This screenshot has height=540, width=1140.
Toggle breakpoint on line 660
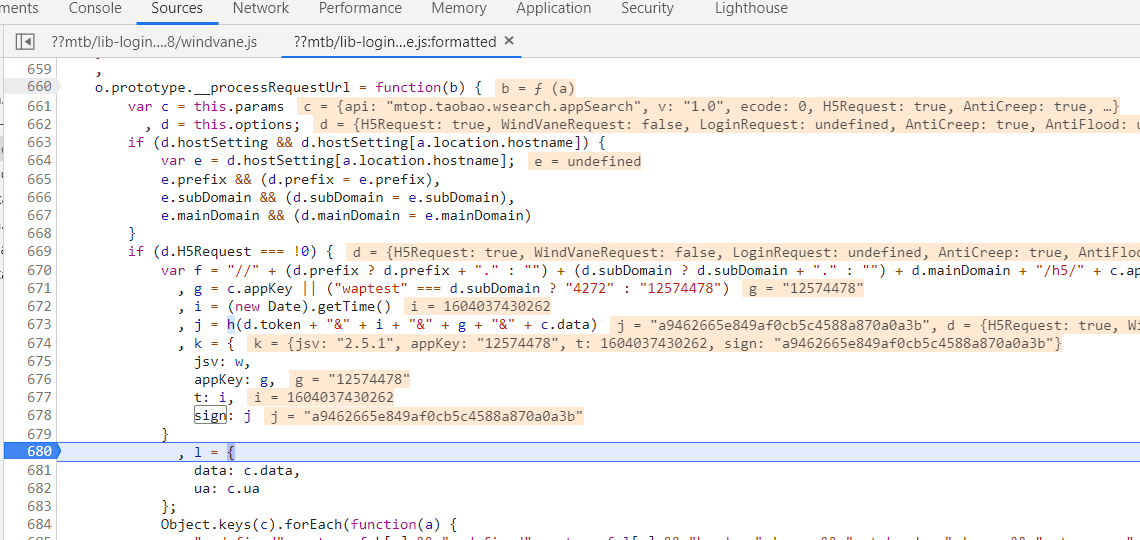coord(39,87)
